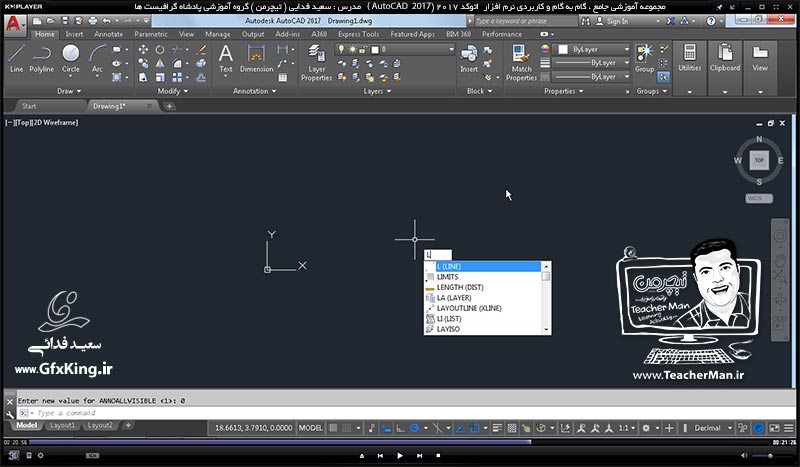Toggle snap mode in status bar
Viewport: 800px width, 467px height.
[x=346, y=428]
